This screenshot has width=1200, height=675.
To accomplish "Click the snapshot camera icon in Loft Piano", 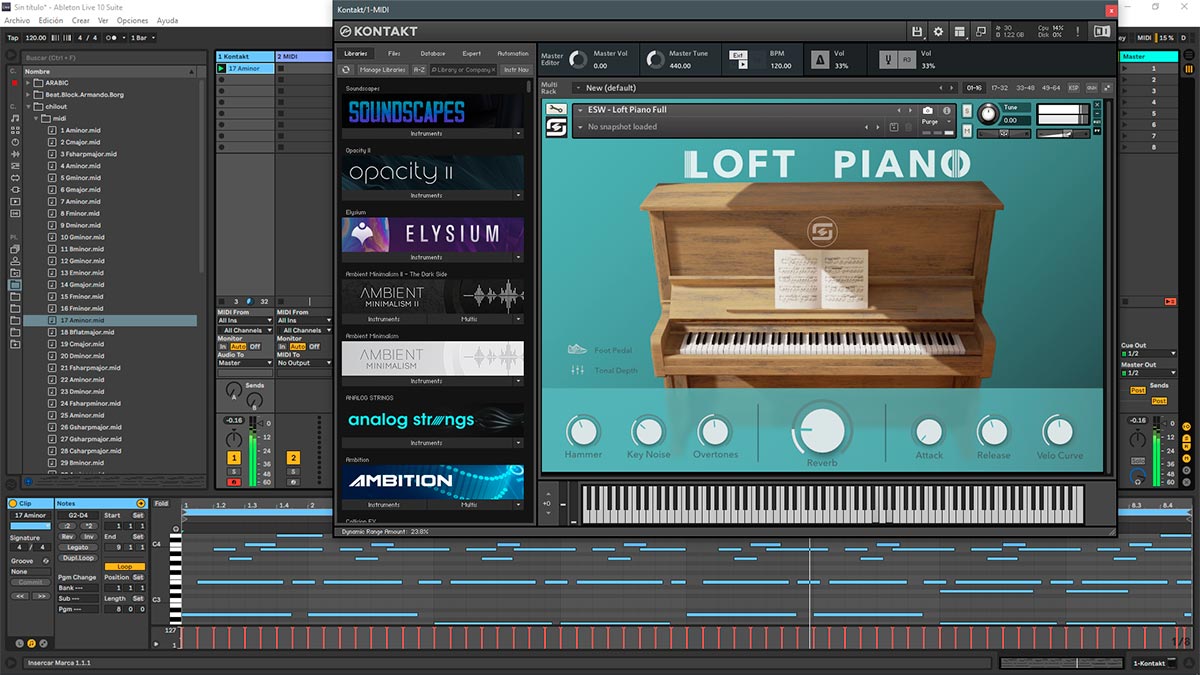I will click(928, 110).
